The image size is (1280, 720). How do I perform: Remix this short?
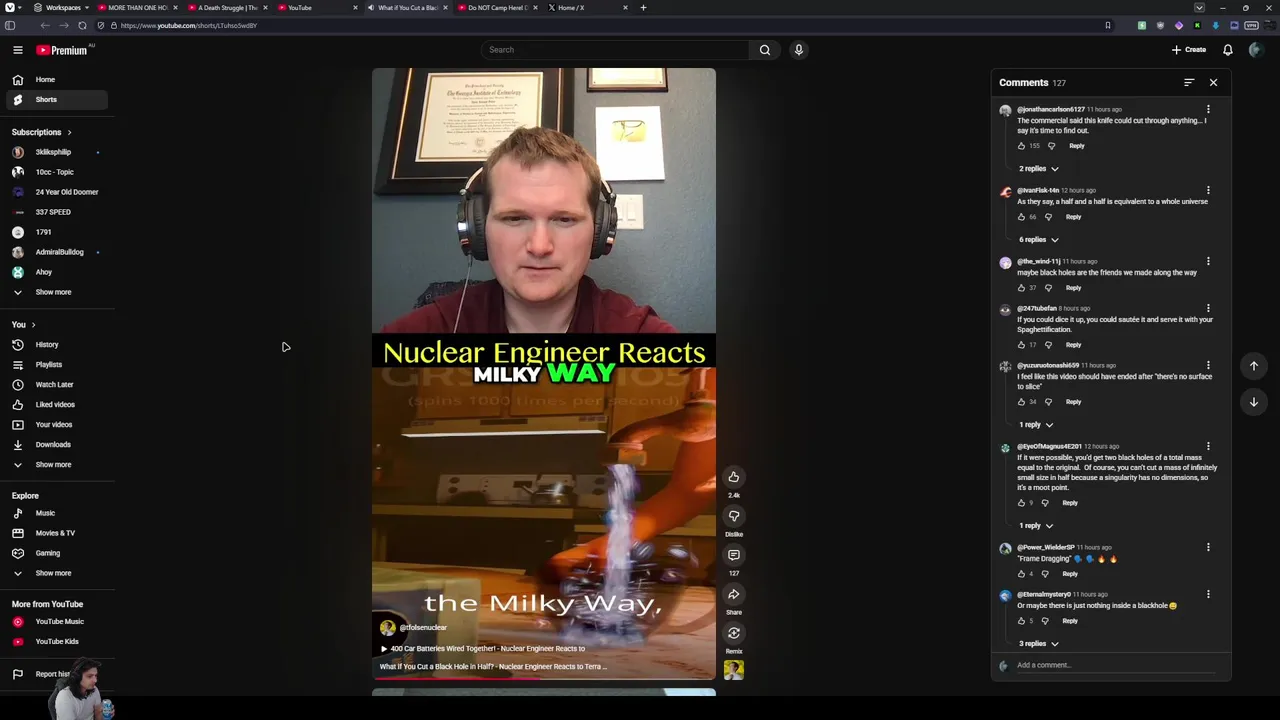click(733, 633)
